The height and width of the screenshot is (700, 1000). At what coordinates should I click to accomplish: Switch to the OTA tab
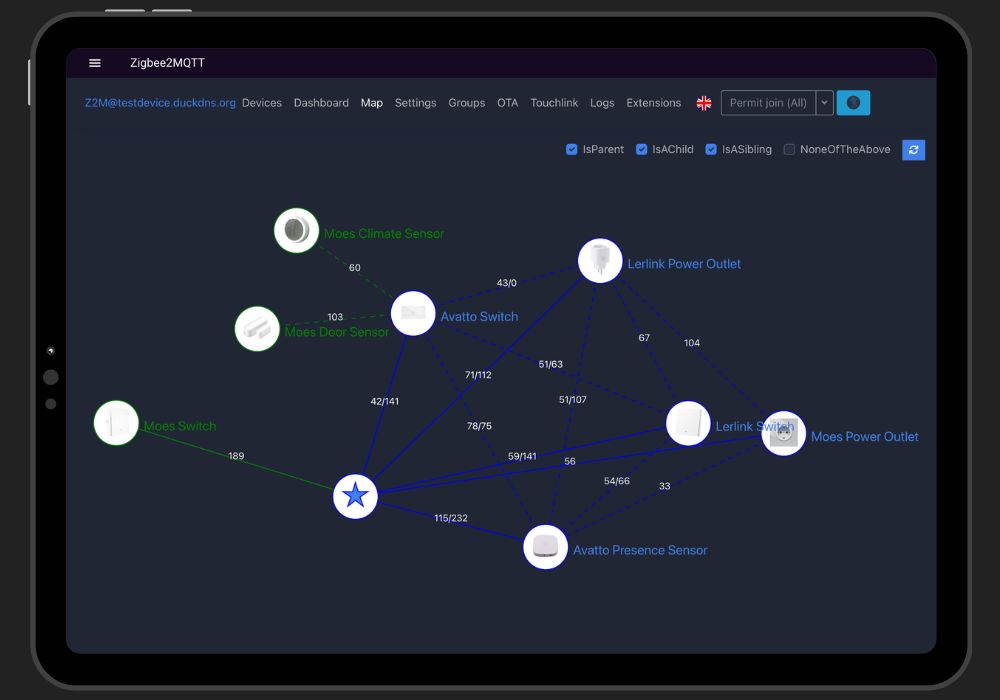click(508, 103)
